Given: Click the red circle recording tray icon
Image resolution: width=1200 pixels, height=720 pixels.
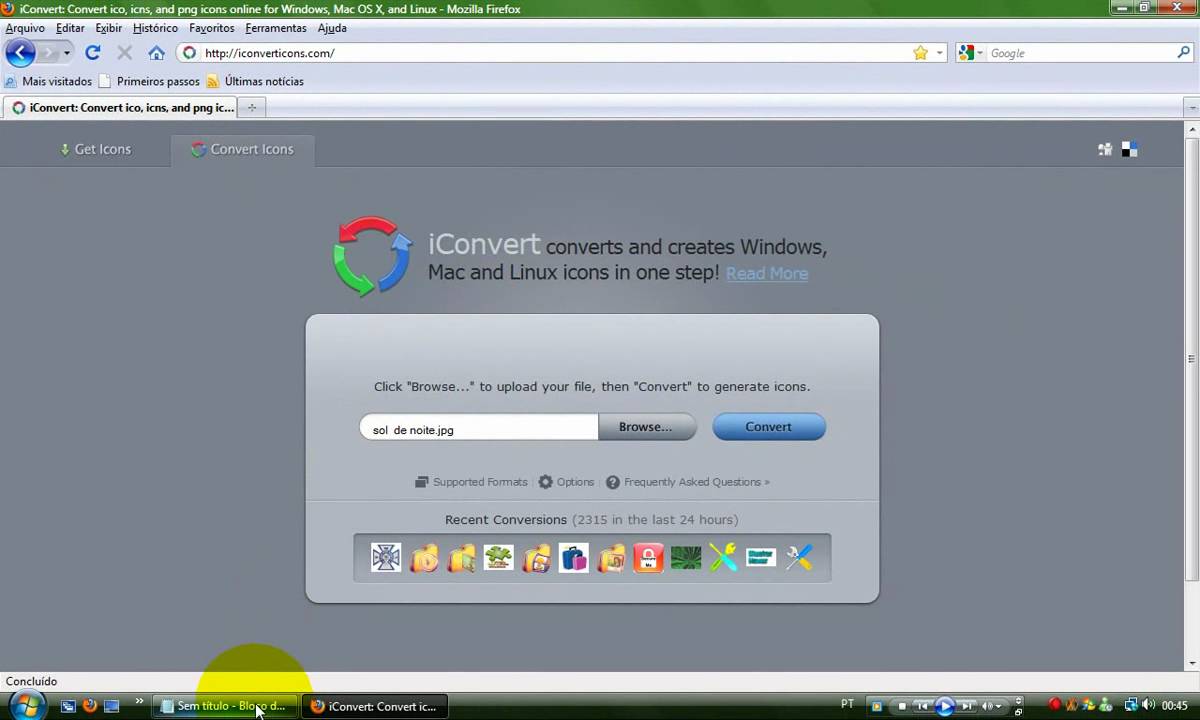Looking at the screenshot, I should (1054, 706).
